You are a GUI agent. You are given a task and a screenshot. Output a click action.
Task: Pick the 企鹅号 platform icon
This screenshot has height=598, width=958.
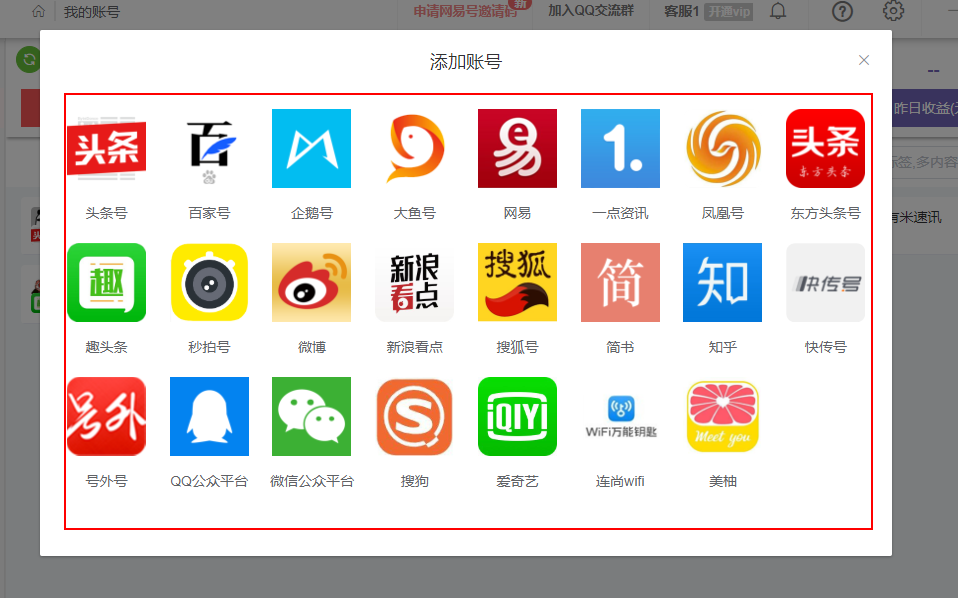click(311, 149)
